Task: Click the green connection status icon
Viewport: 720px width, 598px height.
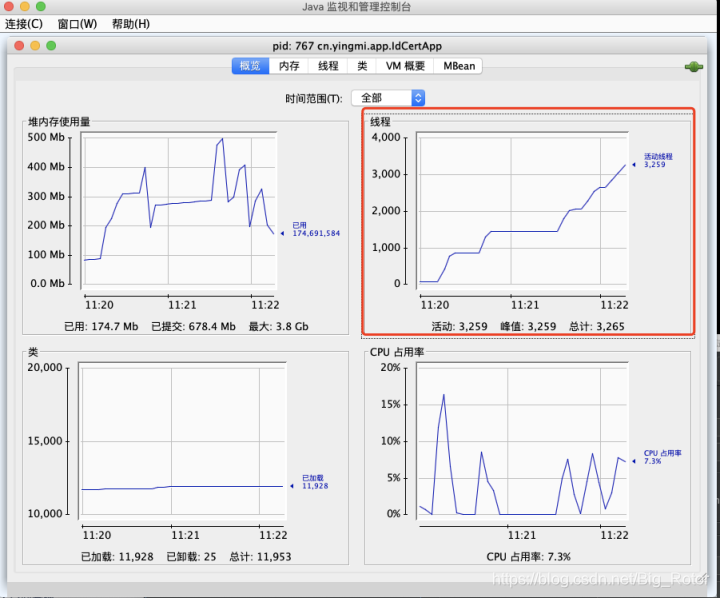Action: coord(693,67)
